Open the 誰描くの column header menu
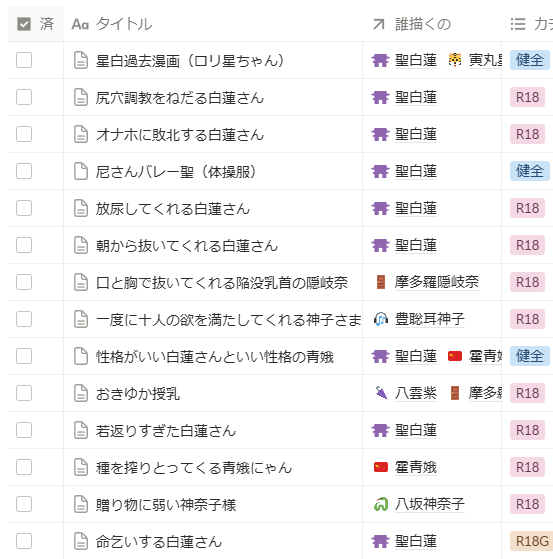This screenshot has height=559, width=553. point(432,24)
